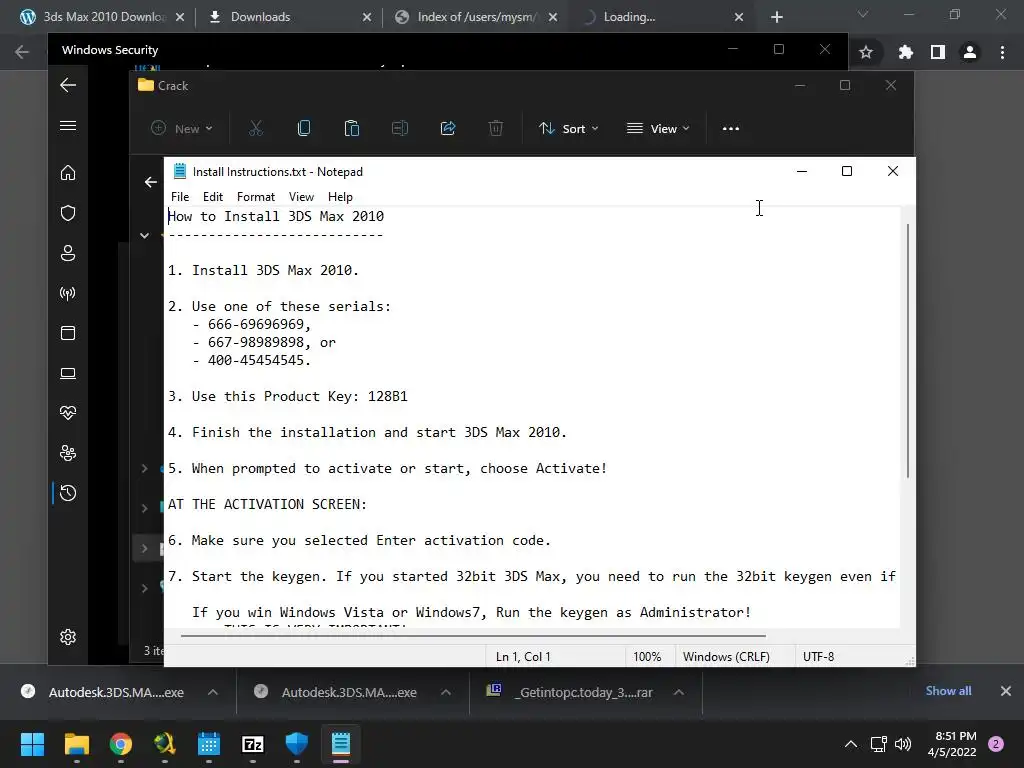Open Chrome from taskbar
1024x768 pixels.
(121, 744)
